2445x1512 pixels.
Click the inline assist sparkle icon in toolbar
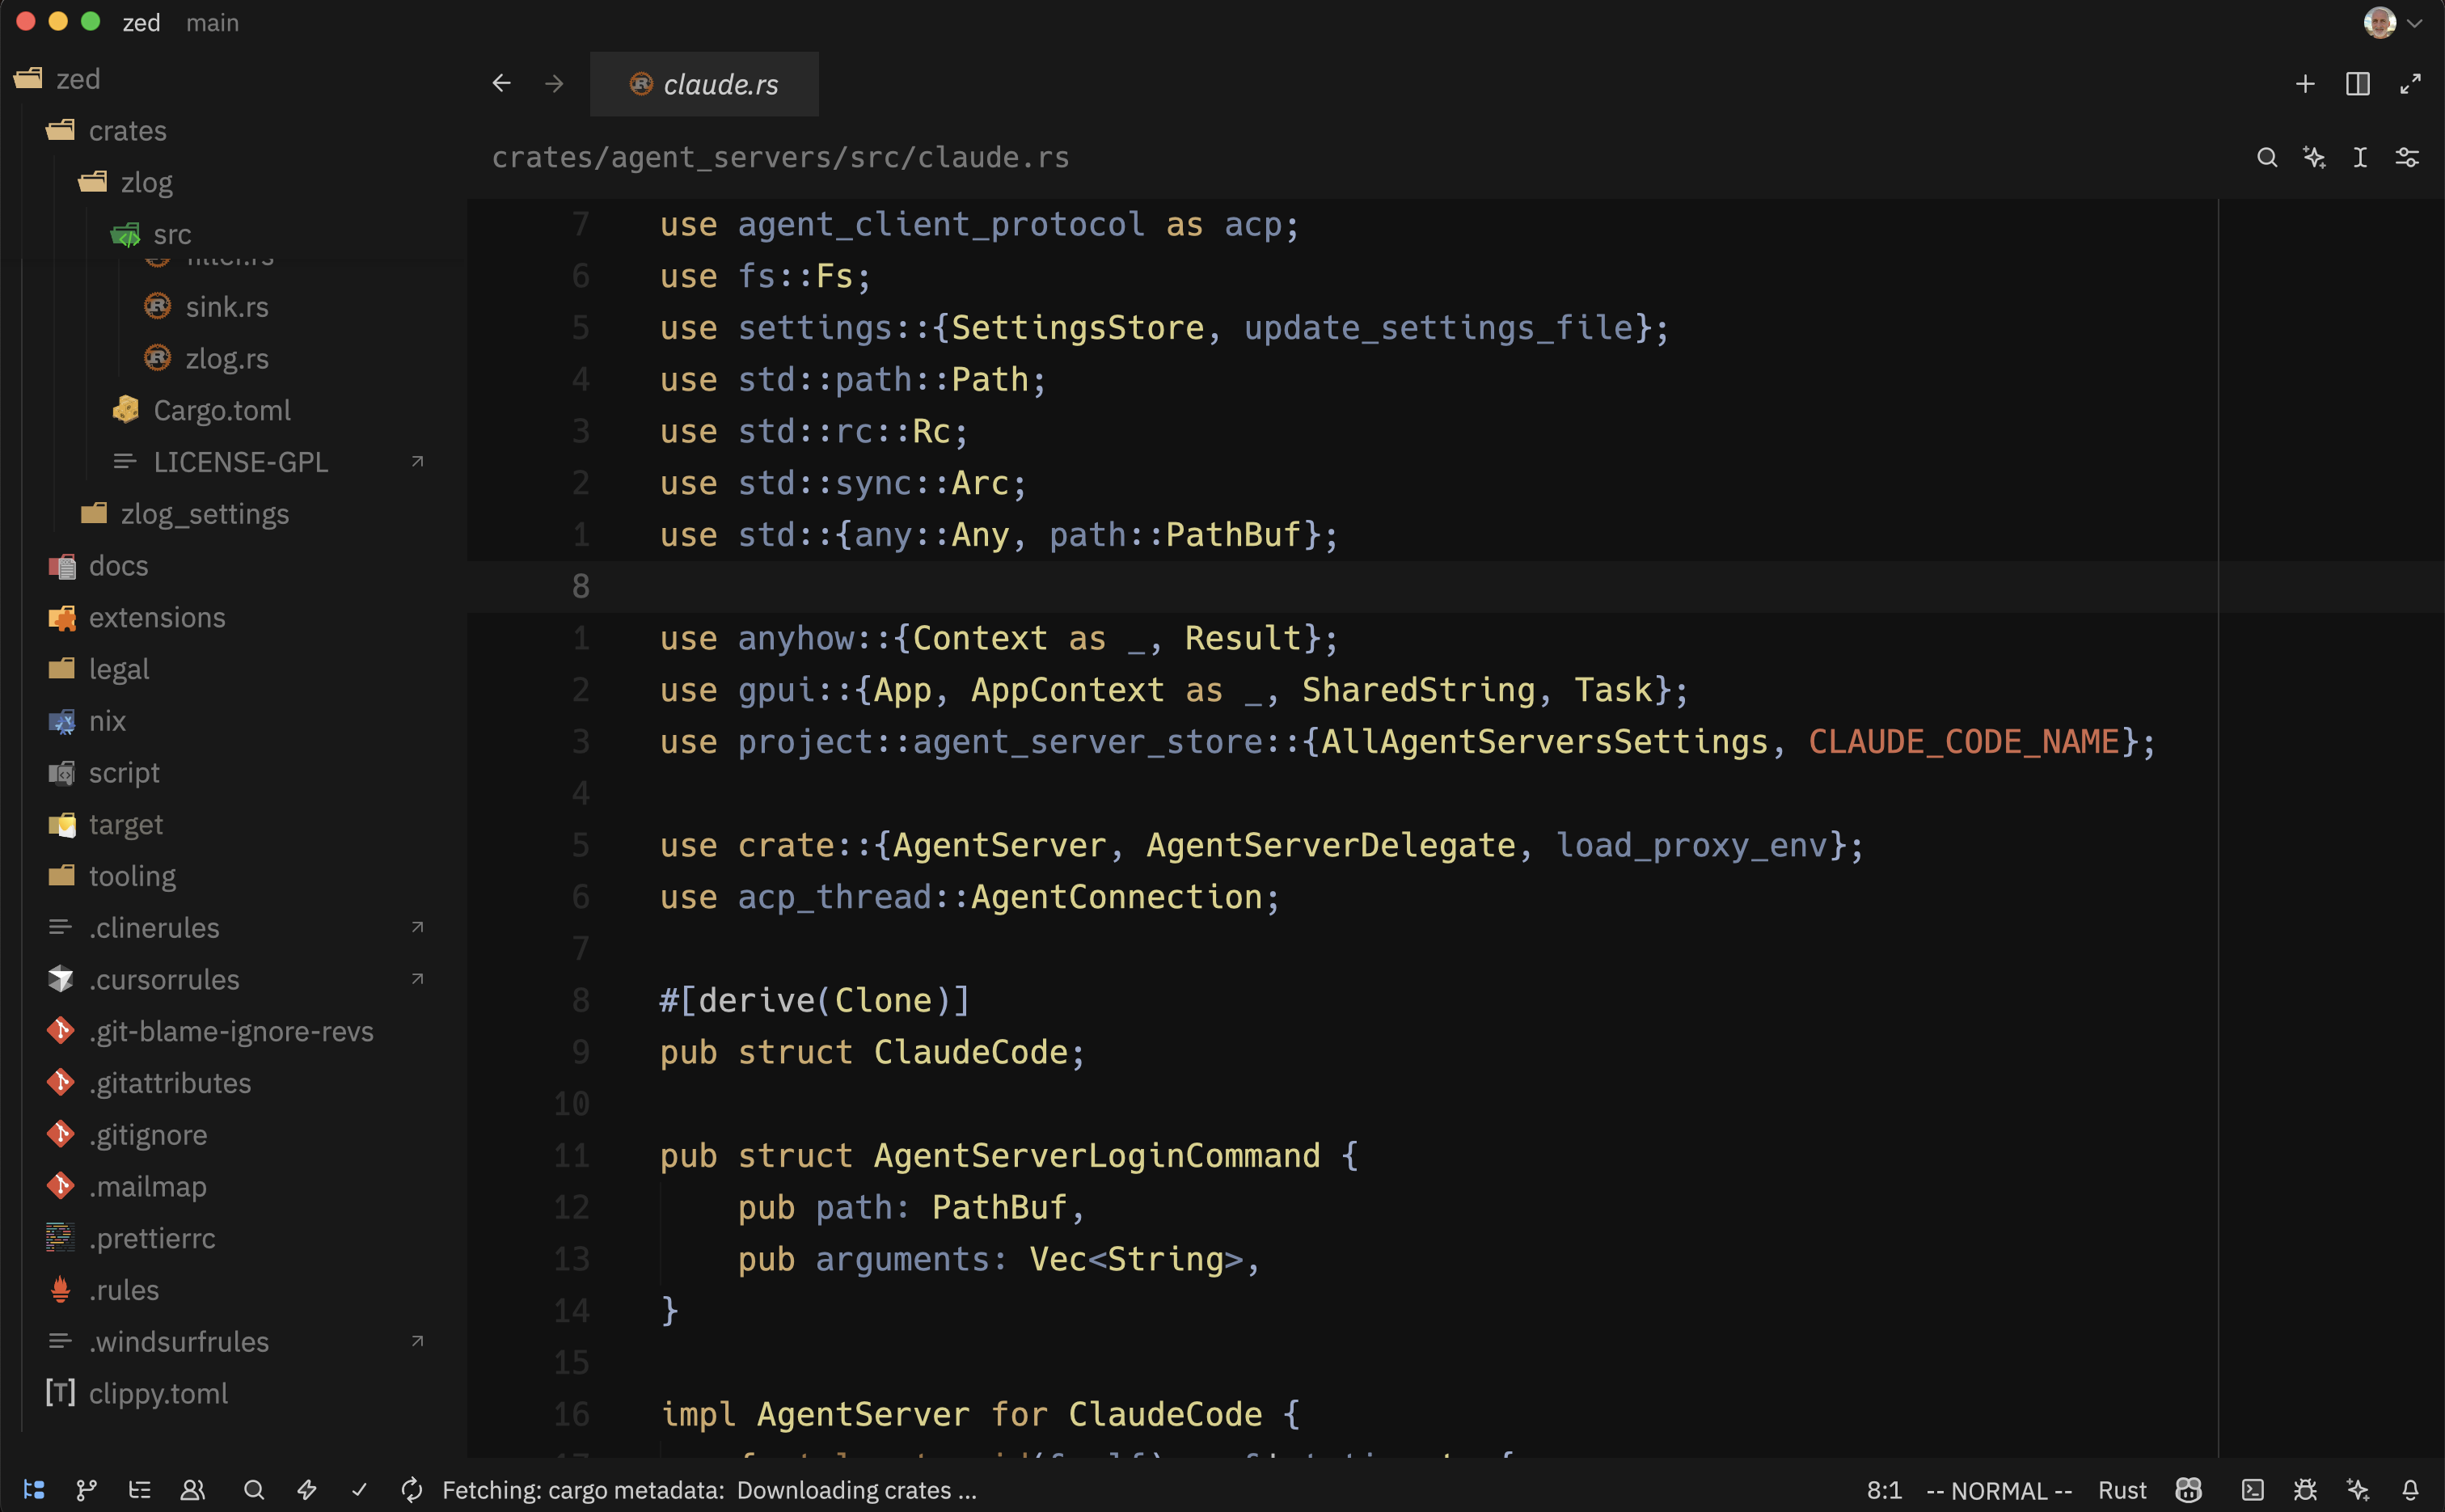pyautogui.click(x=2314, y=157)
